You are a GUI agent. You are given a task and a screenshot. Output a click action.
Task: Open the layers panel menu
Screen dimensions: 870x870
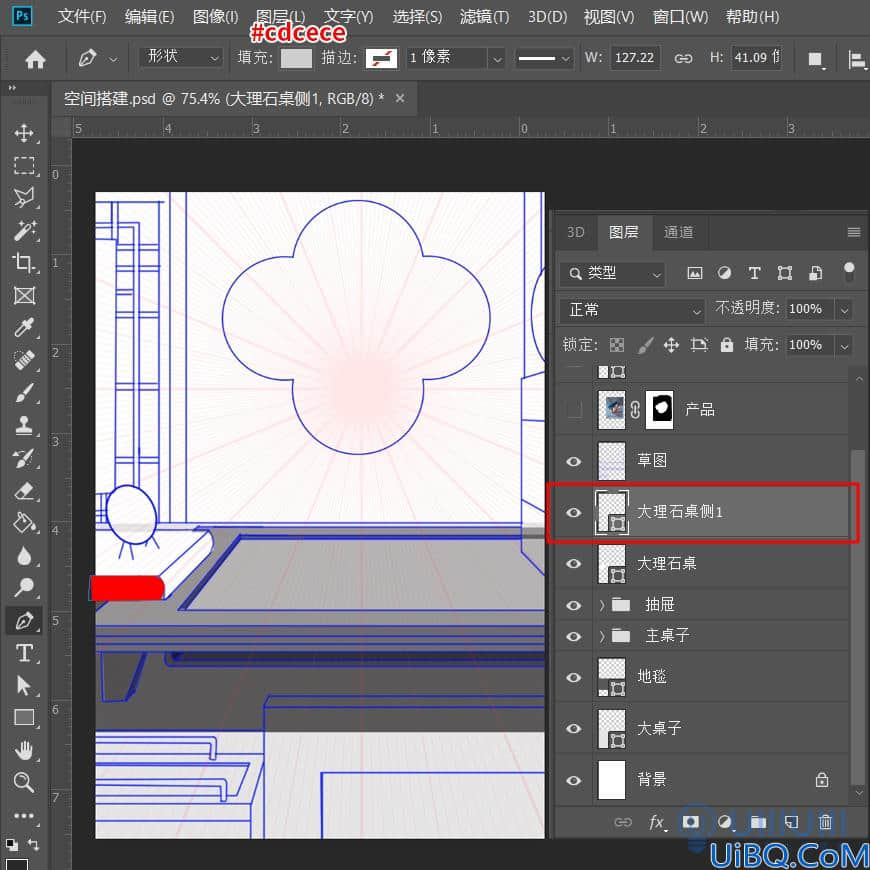(x=854, y=232)
